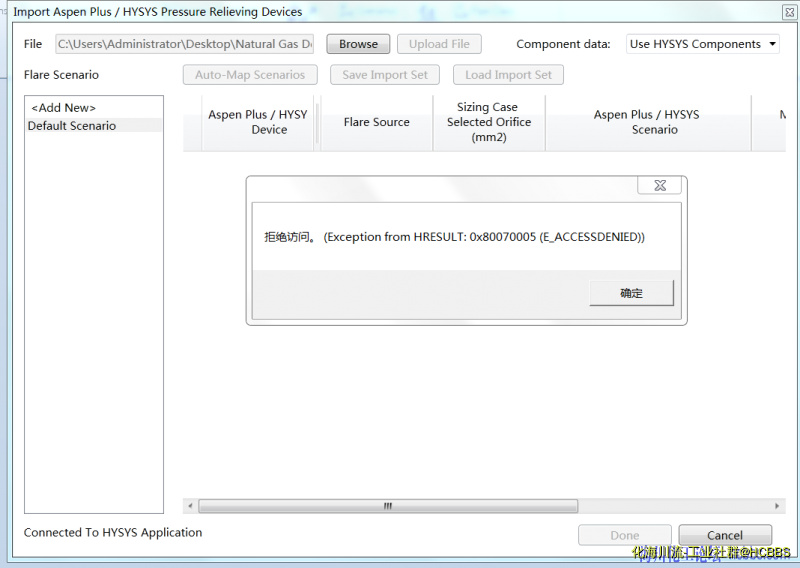The image size is (800, 568).
Task: Close the Import Pressure Relieving Devices window
Action: pyautogui.click(x=789, y=12)
